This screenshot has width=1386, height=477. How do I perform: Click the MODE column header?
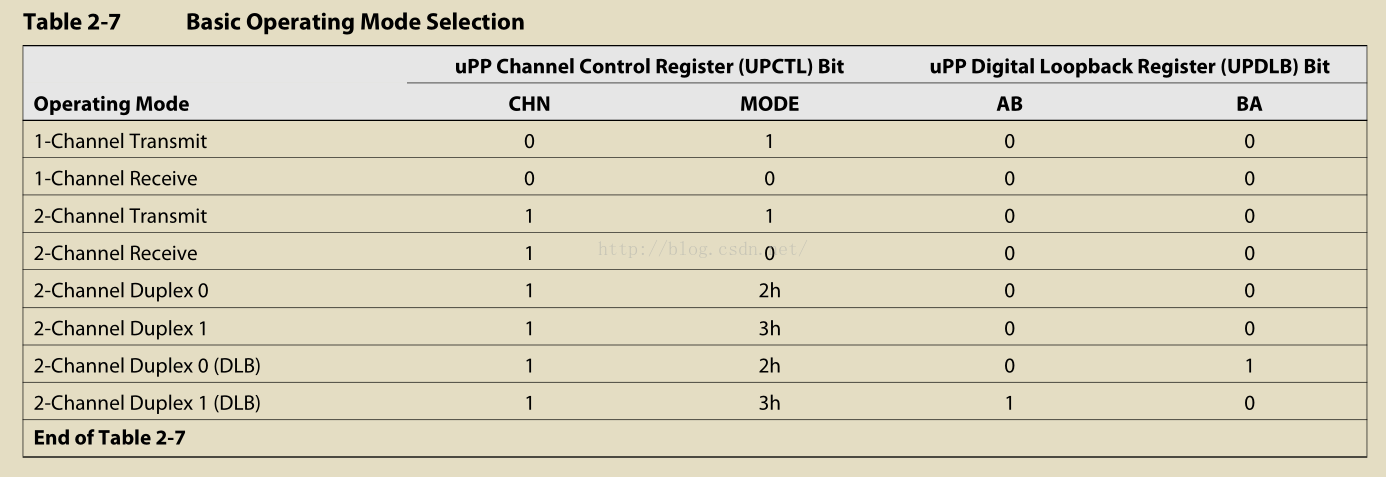[x=769, y=104]
